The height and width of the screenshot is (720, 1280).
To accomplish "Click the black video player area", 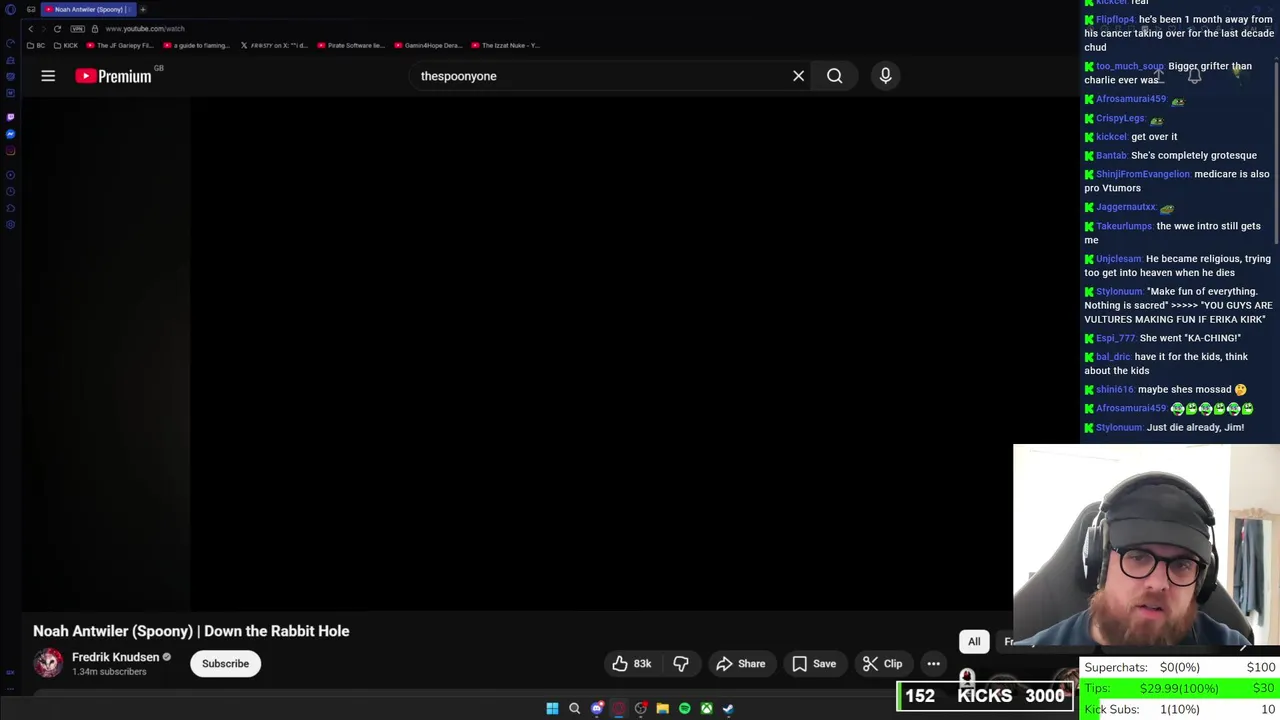I will click(x=600, y=352).
